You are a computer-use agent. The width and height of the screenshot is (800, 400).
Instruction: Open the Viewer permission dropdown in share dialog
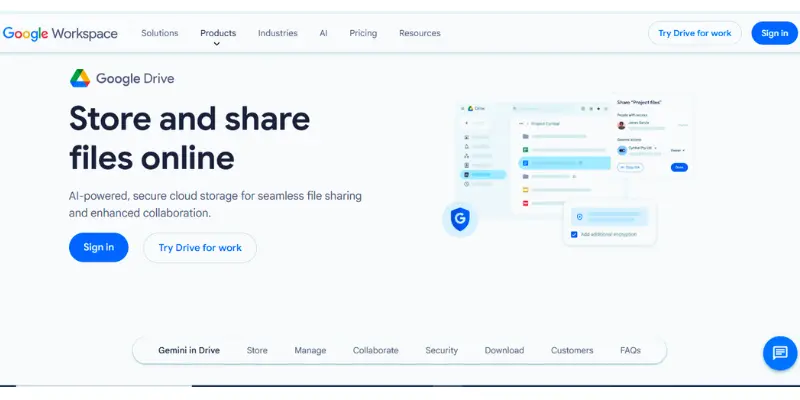point(677,150)
